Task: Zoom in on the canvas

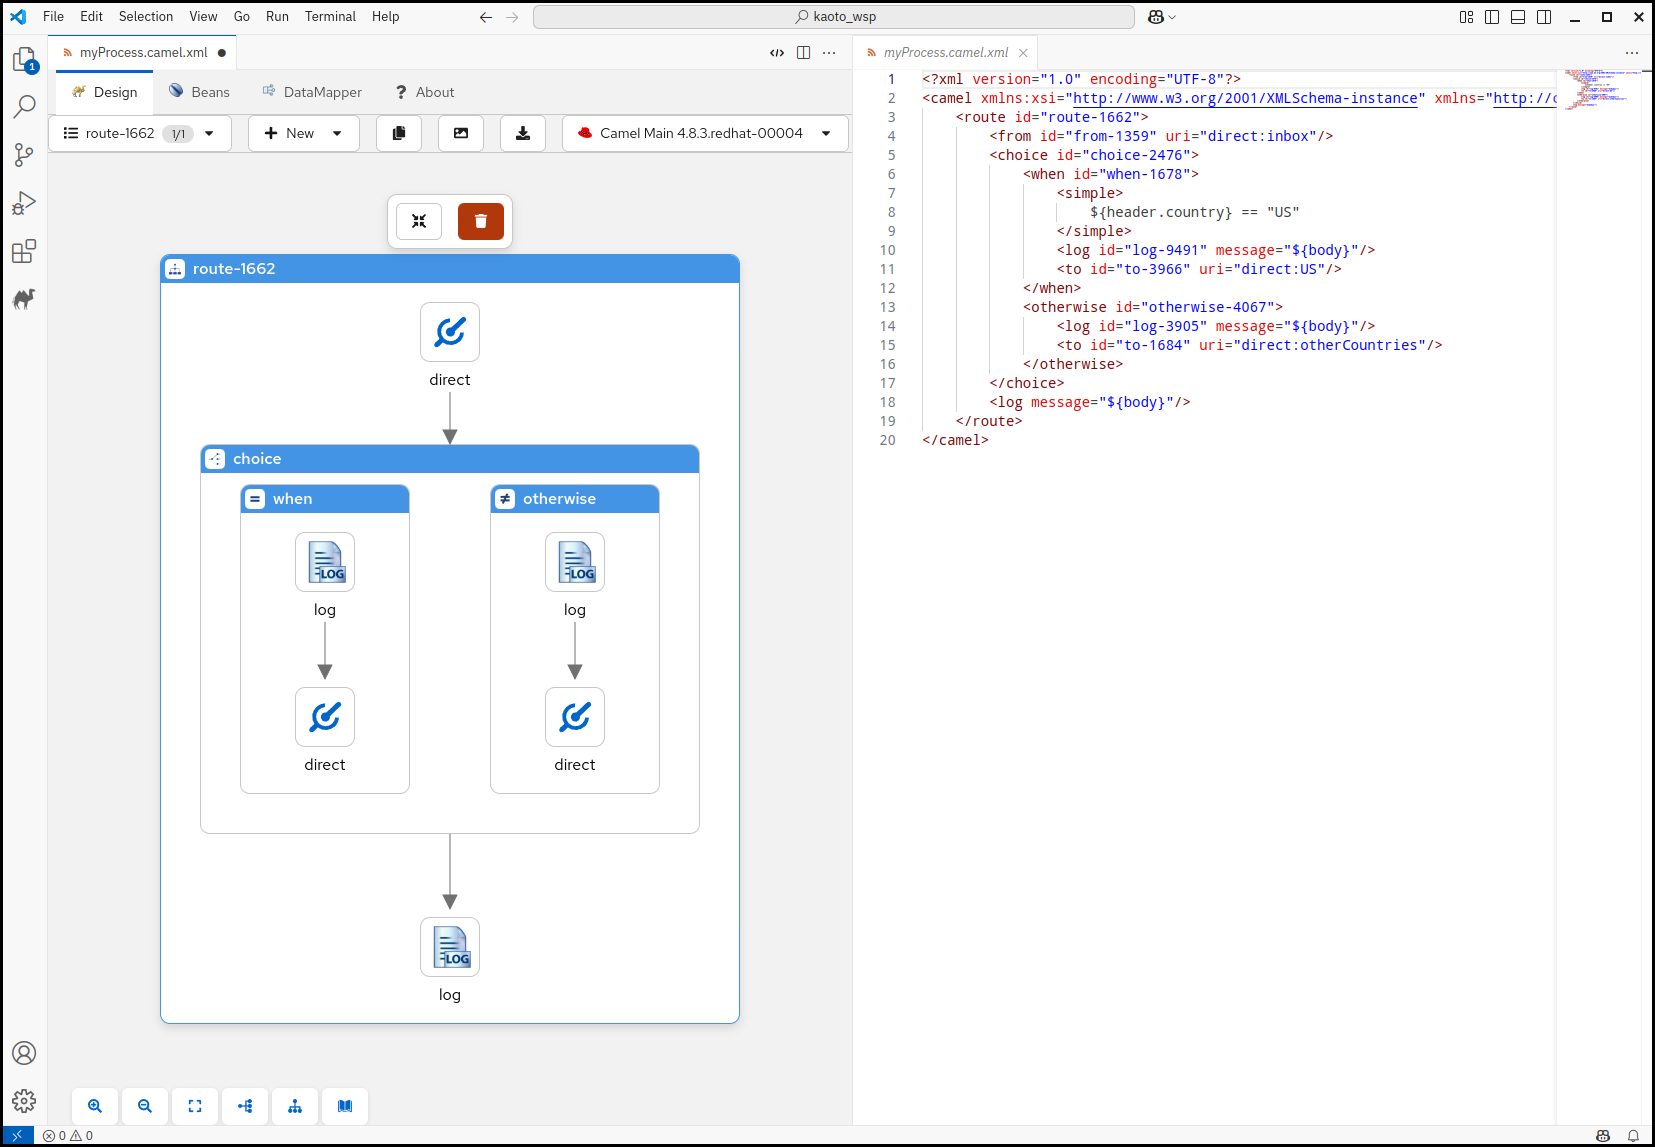Action: (x=95, y=1106)
